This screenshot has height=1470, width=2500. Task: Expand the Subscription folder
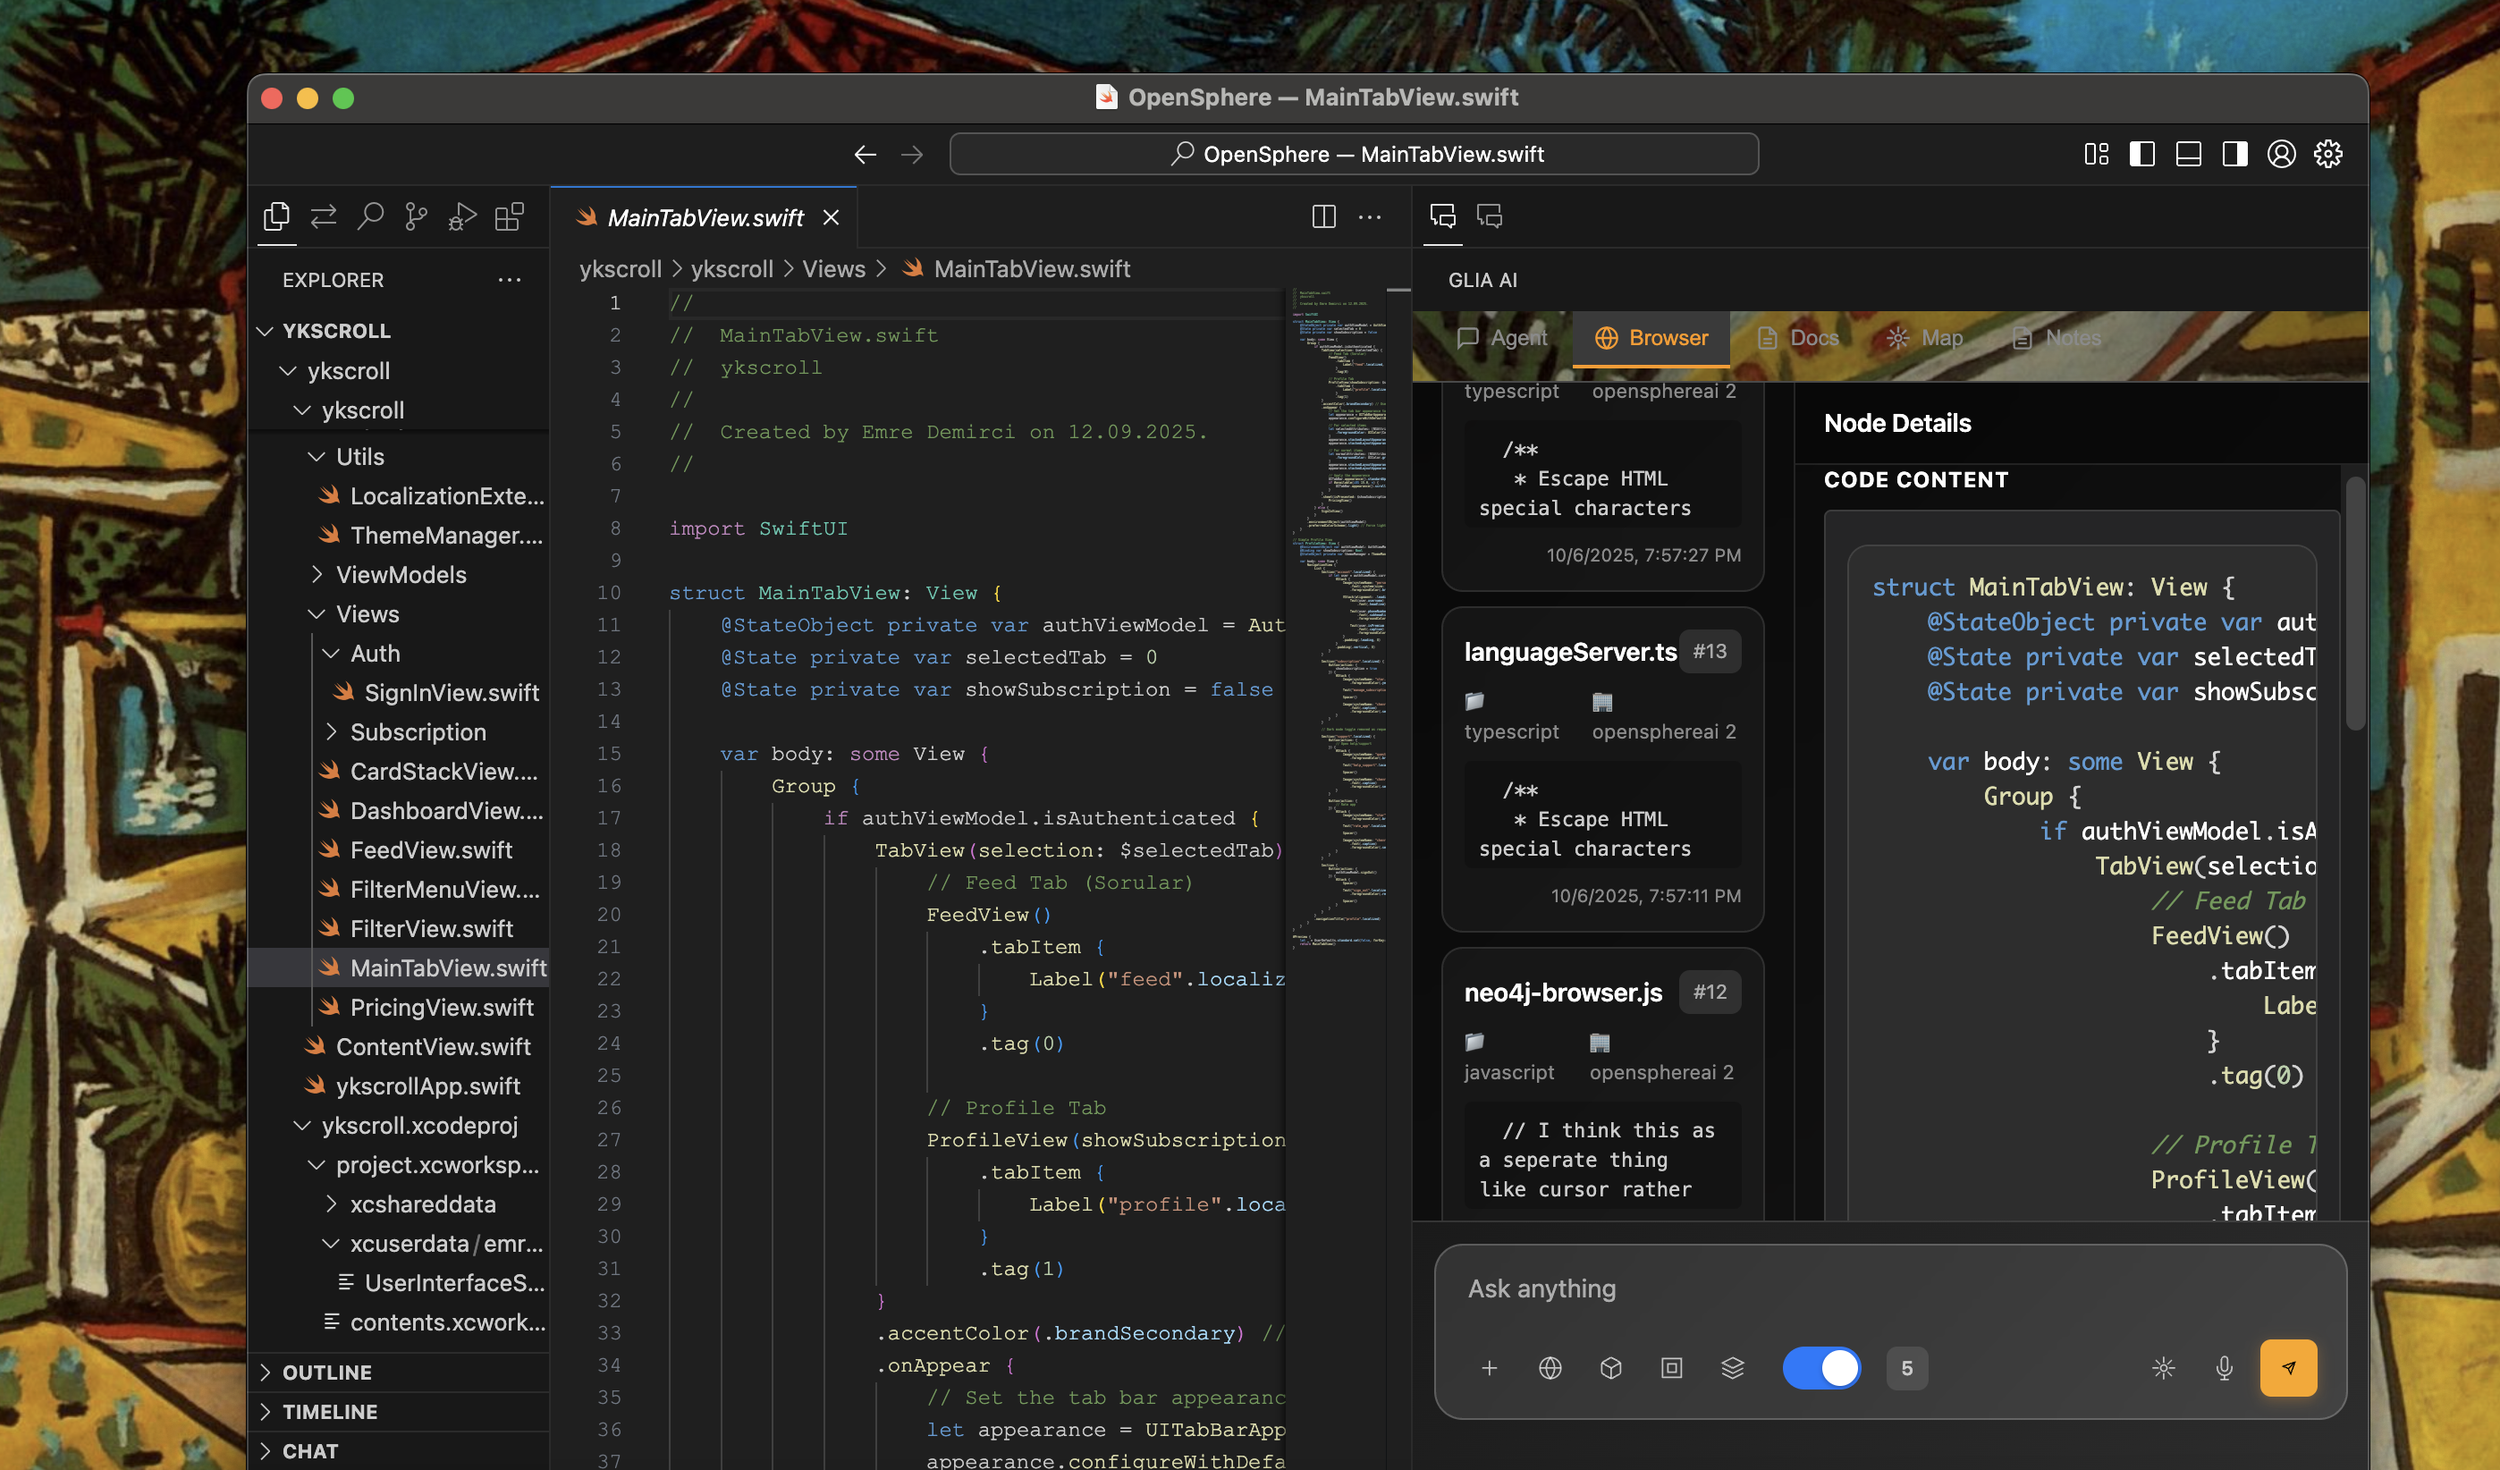tap(398, 732)
